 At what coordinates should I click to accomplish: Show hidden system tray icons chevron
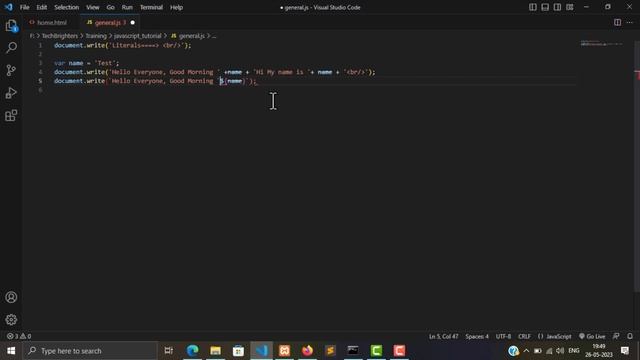[x=526, y=351]
